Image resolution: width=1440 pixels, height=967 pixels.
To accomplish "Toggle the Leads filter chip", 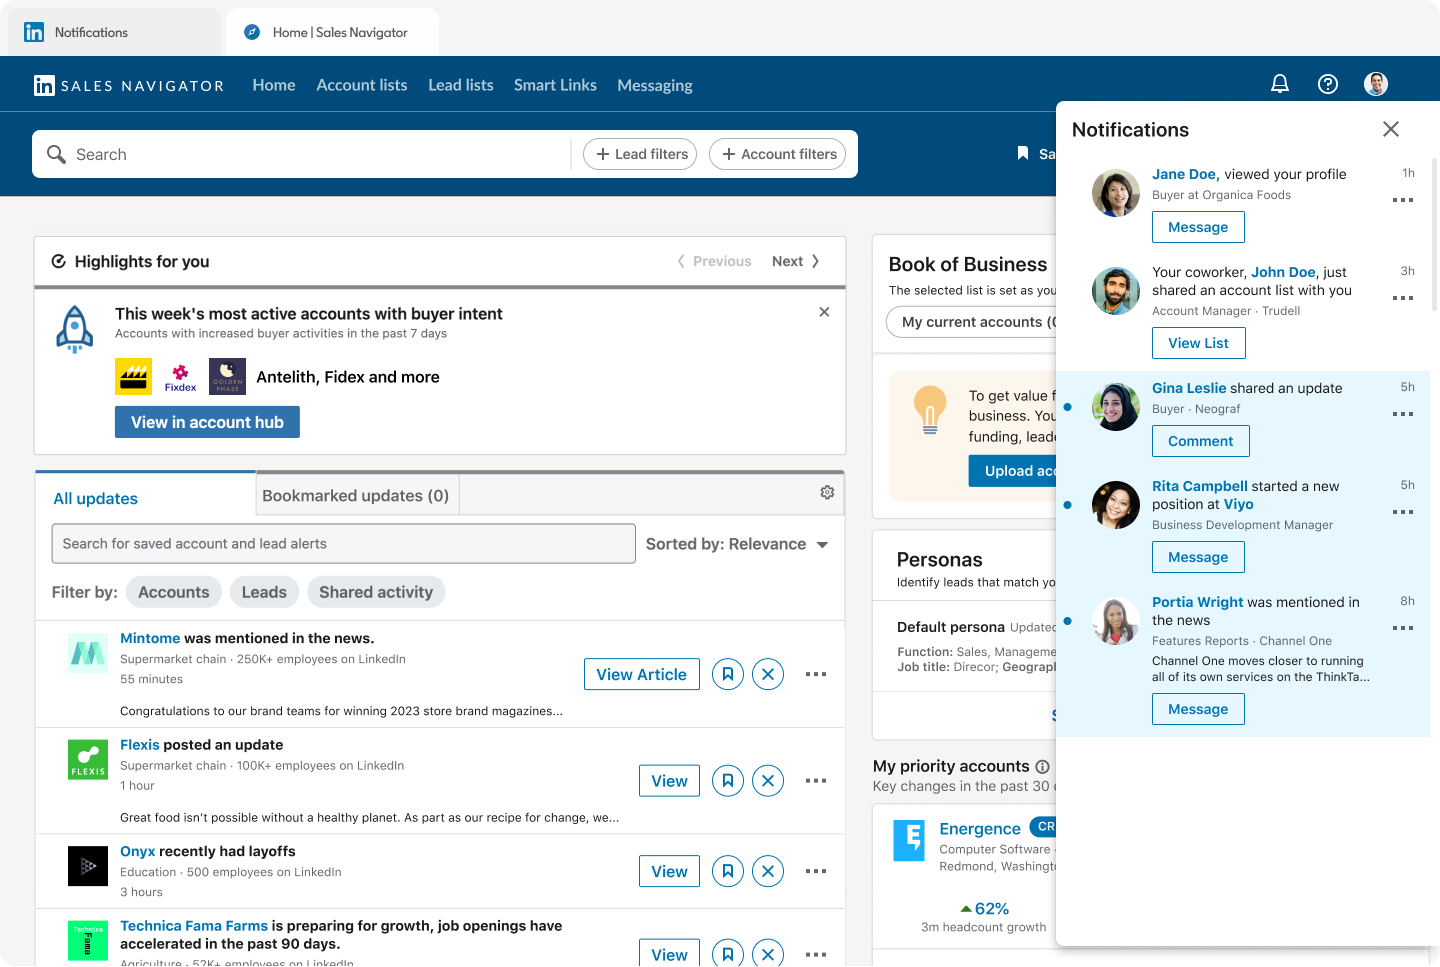I will pyautogui.click(x=264, y=592).
